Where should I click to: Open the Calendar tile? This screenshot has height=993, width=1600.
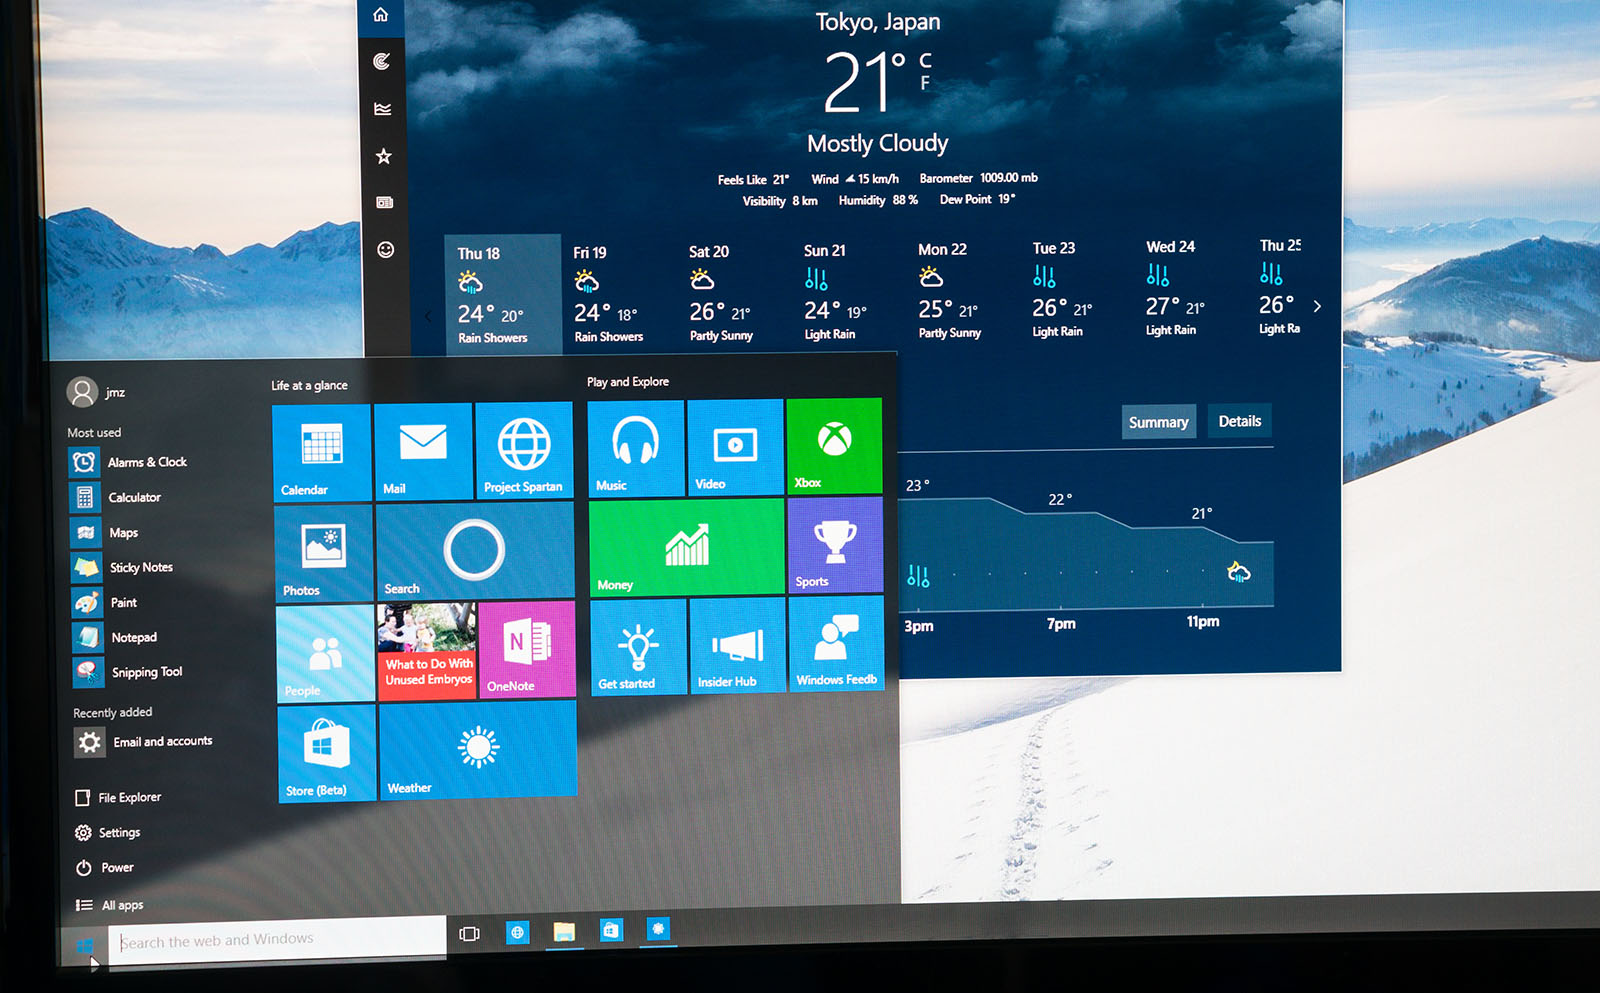coord(321,452)
